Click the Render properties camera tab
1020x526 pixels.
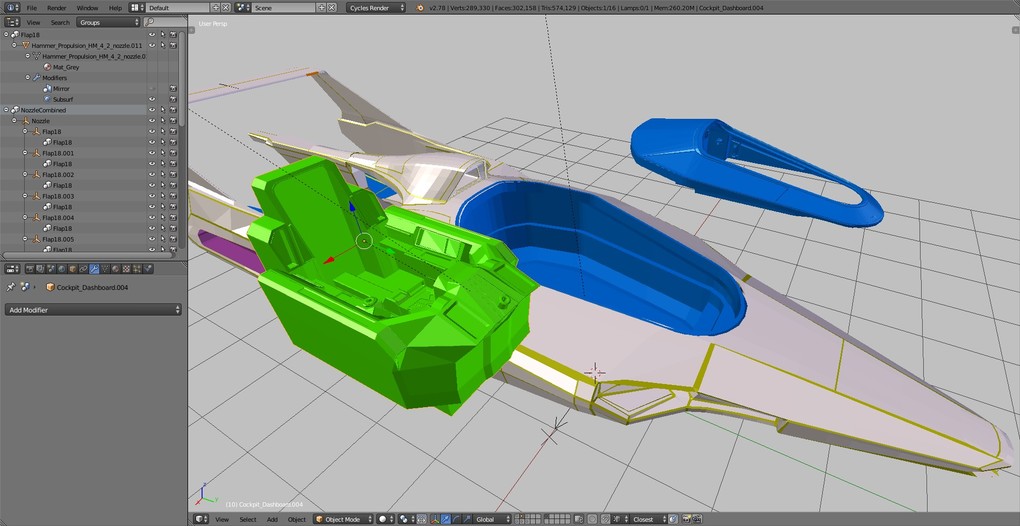click(29, 269)
